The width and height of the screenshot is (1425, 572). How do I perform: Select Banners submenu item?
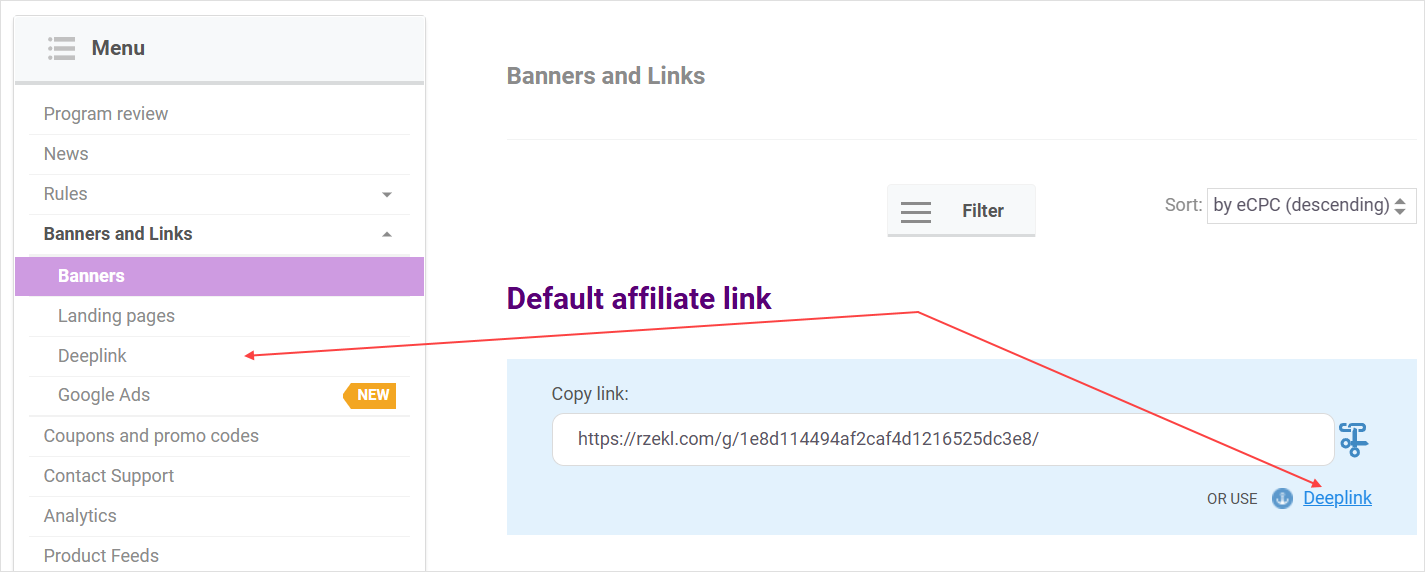tap(91, 276)
